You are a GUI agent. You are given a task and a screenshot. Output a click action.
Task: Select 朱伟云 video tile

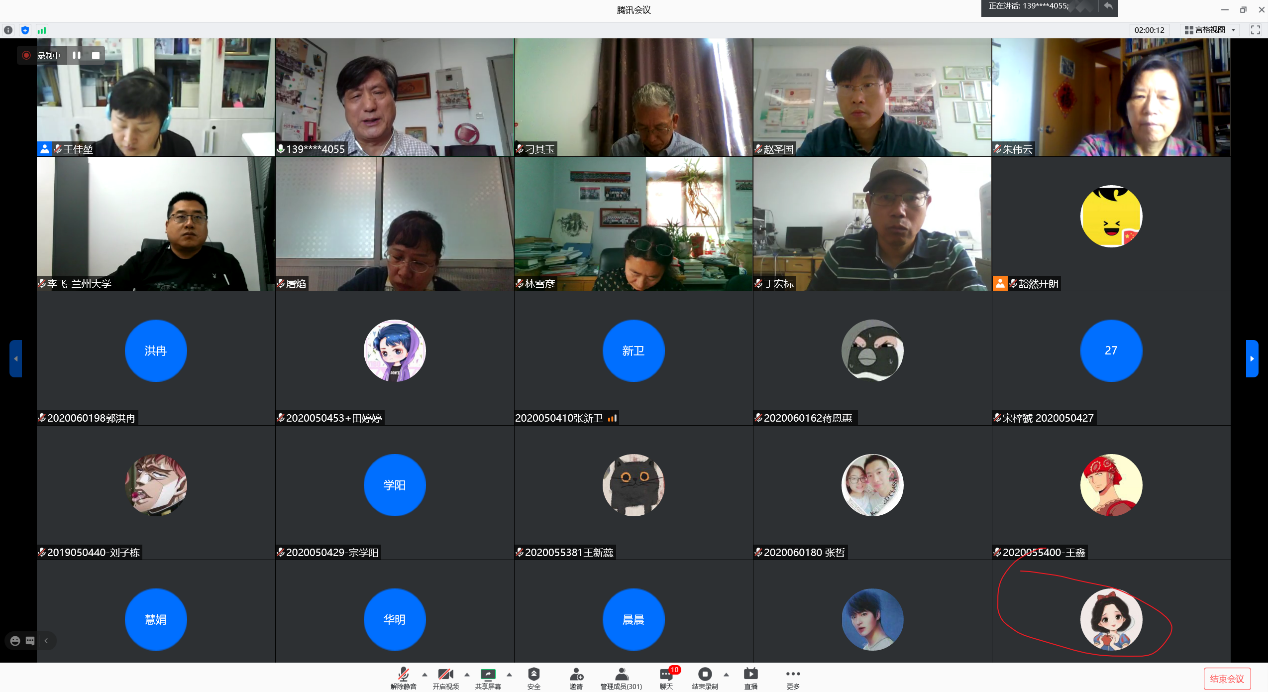pyautogui.click(x=1111, y=97)
